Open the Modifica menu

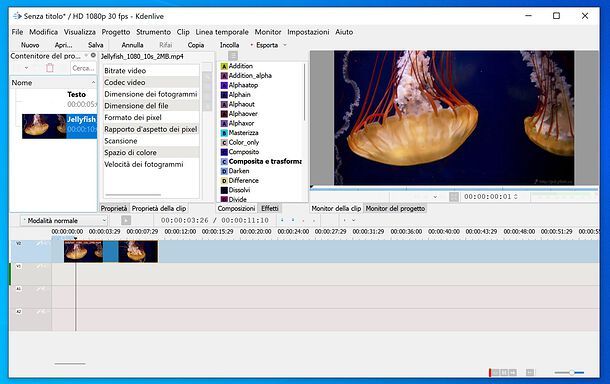coord(44,32)
